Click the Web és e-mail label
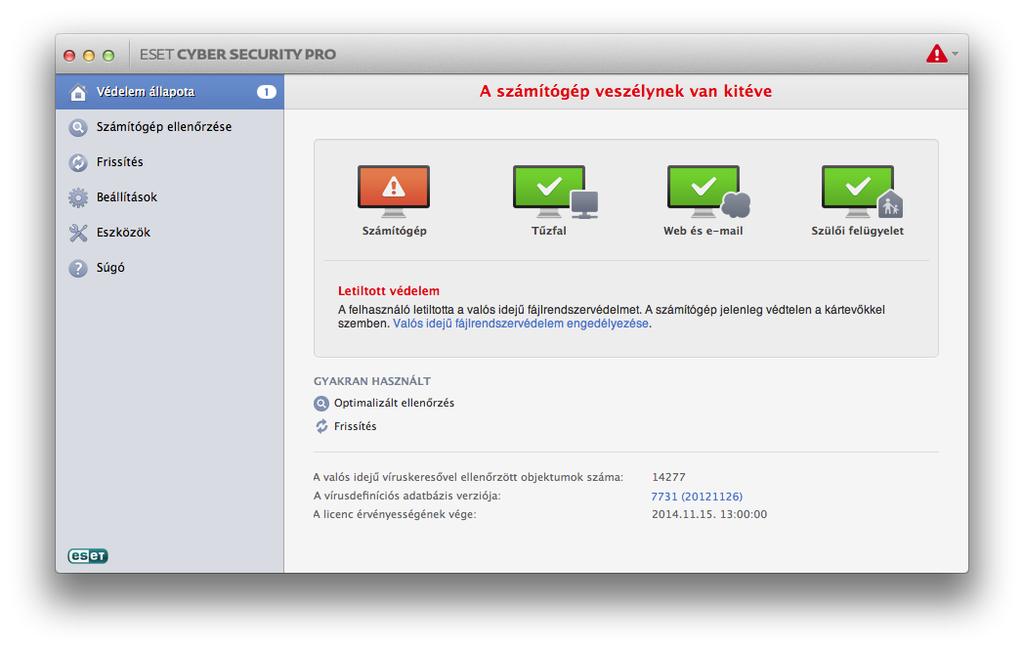Screen dimensions: 1024x650 (x=703, y=231)
